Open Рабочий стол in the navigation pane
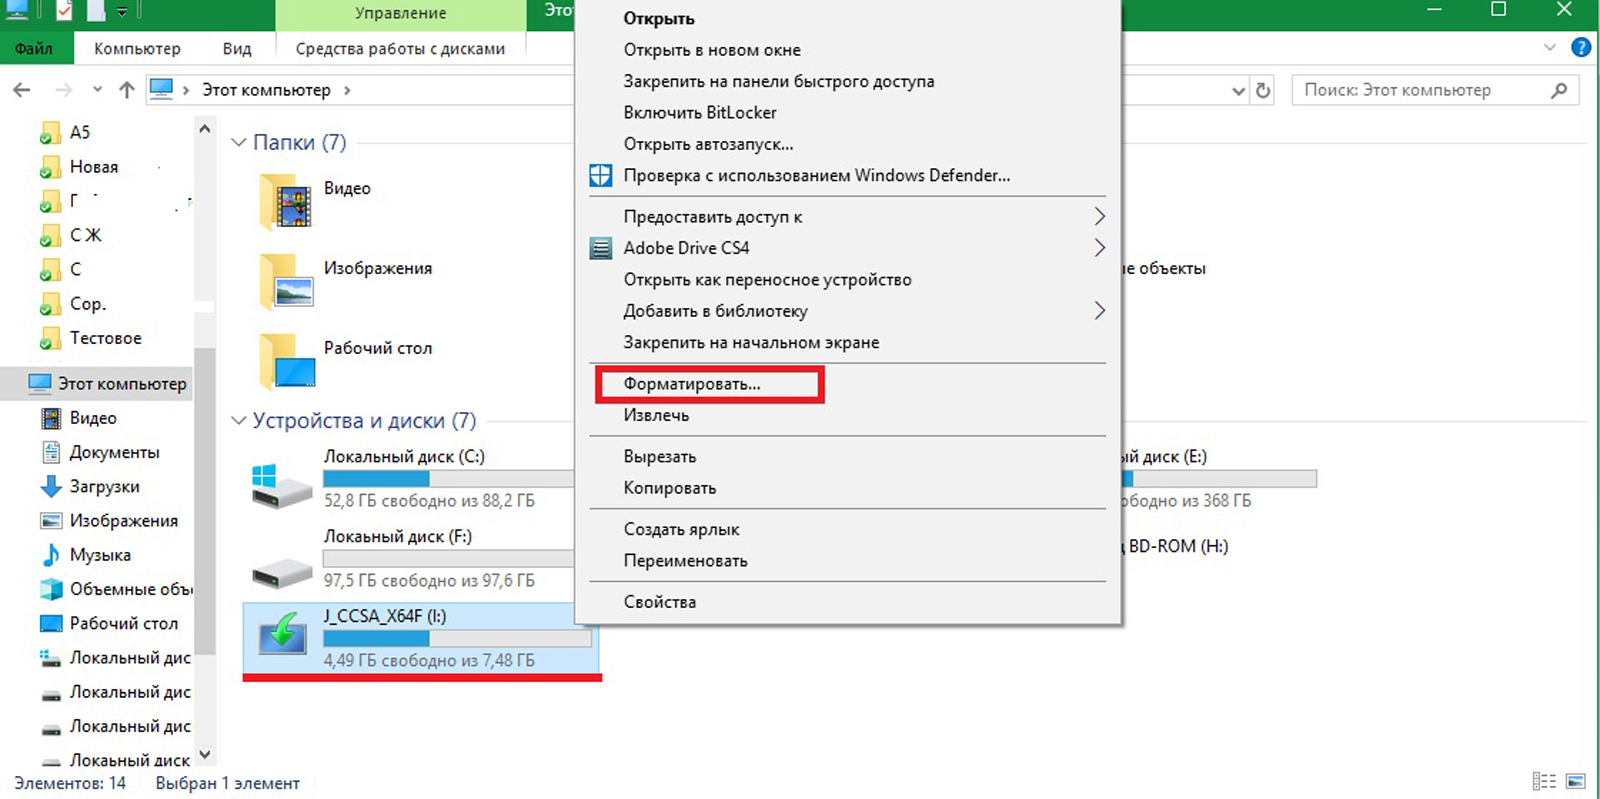 coord(123,623)
